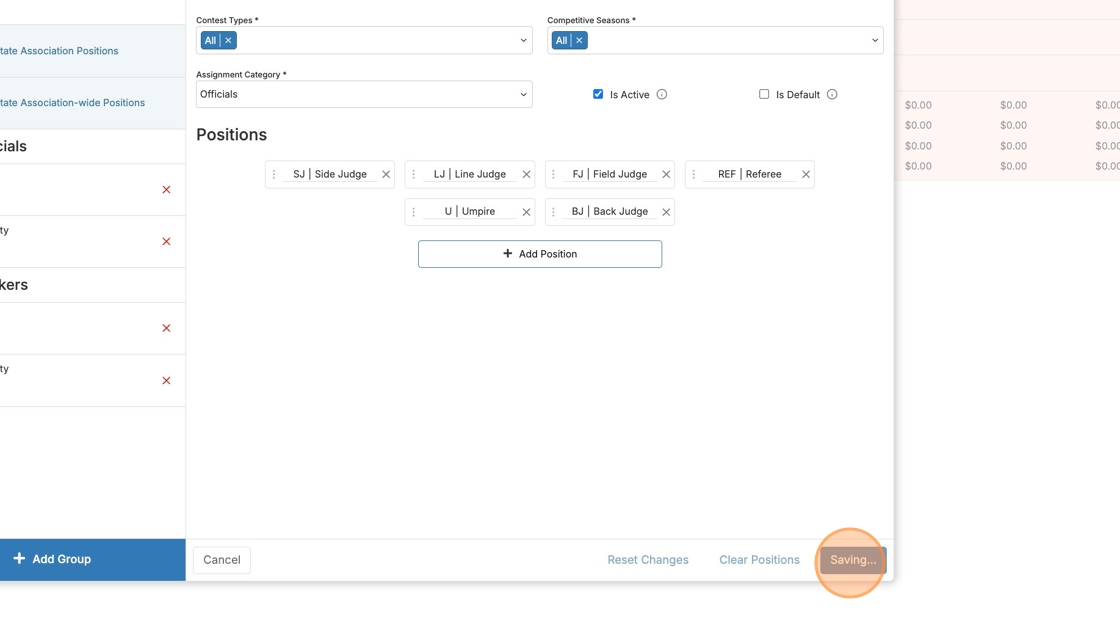Click the Add Position button

[540, 254]
